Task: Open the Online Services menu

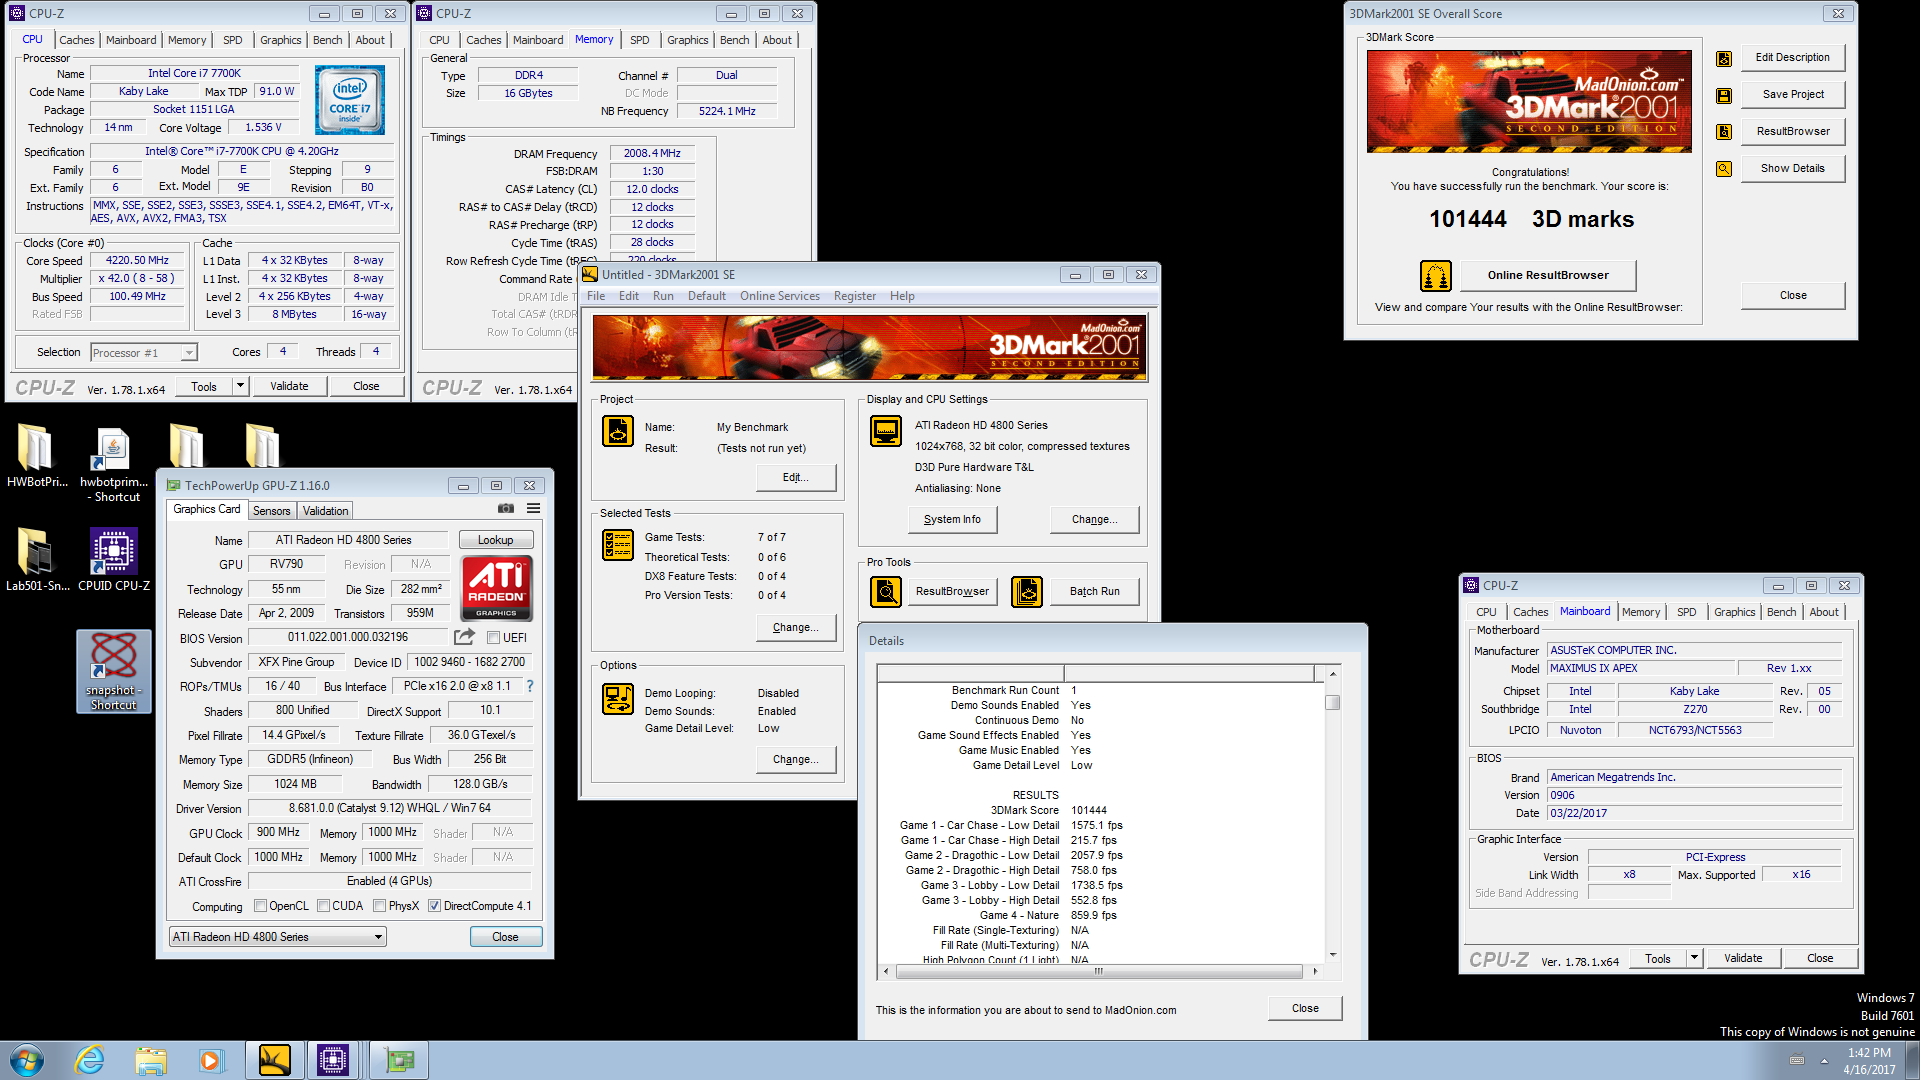Action: tap(780, 296)
